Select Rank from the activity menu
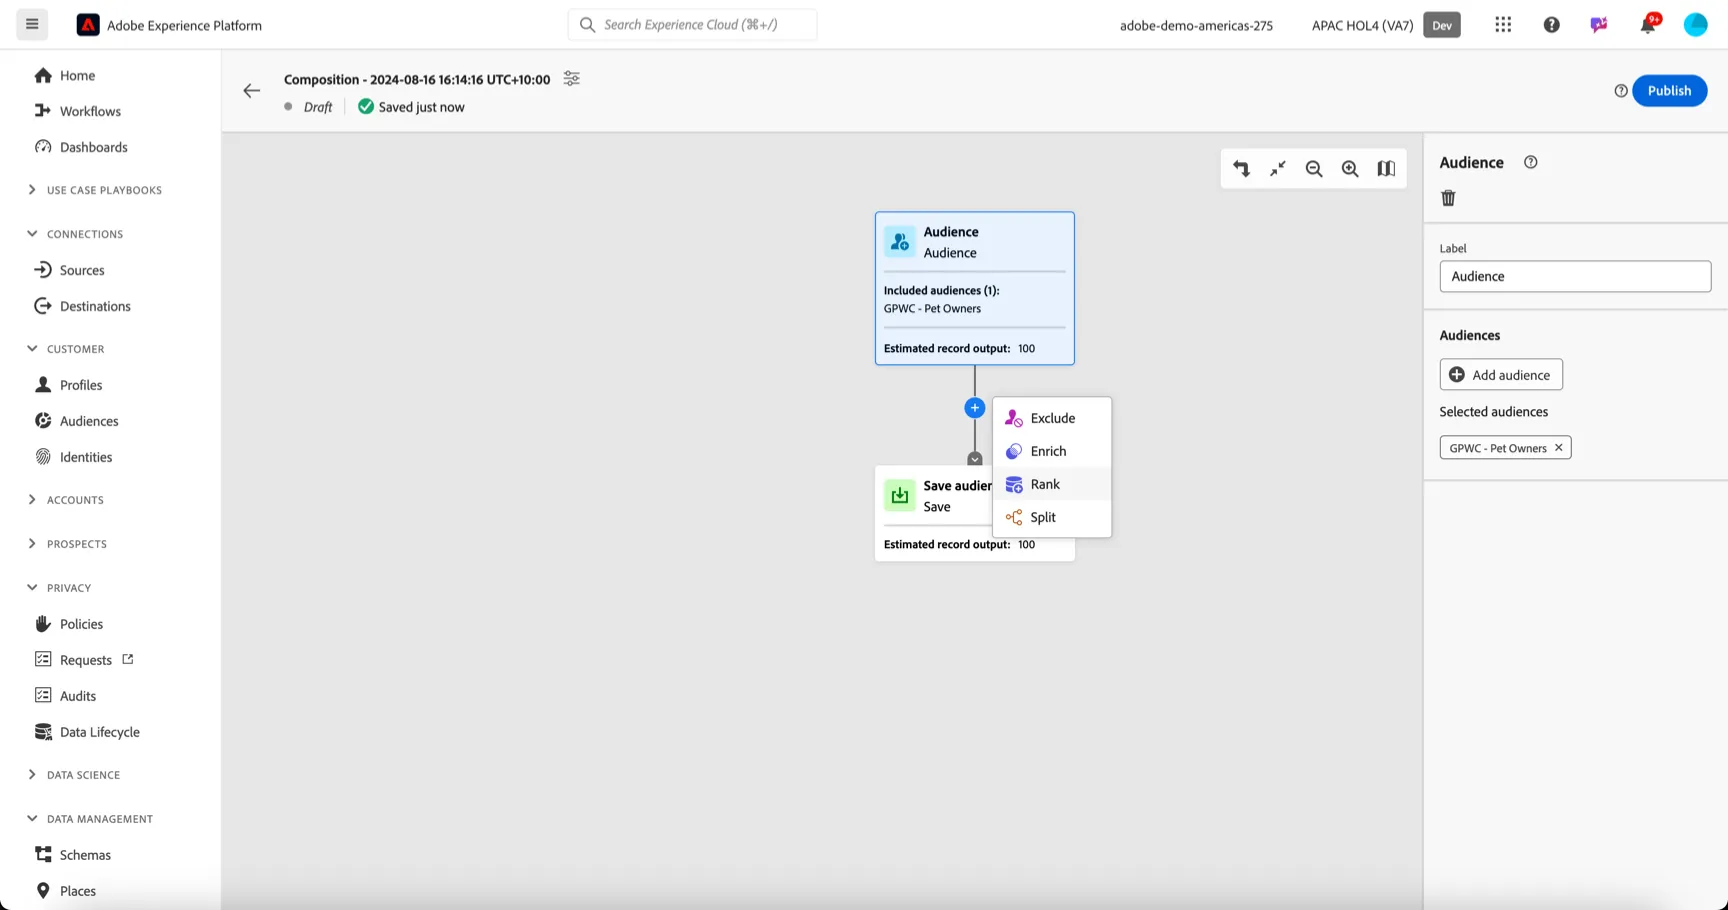This screenshot has height=910, width=1728. (x=1052, y=484)
